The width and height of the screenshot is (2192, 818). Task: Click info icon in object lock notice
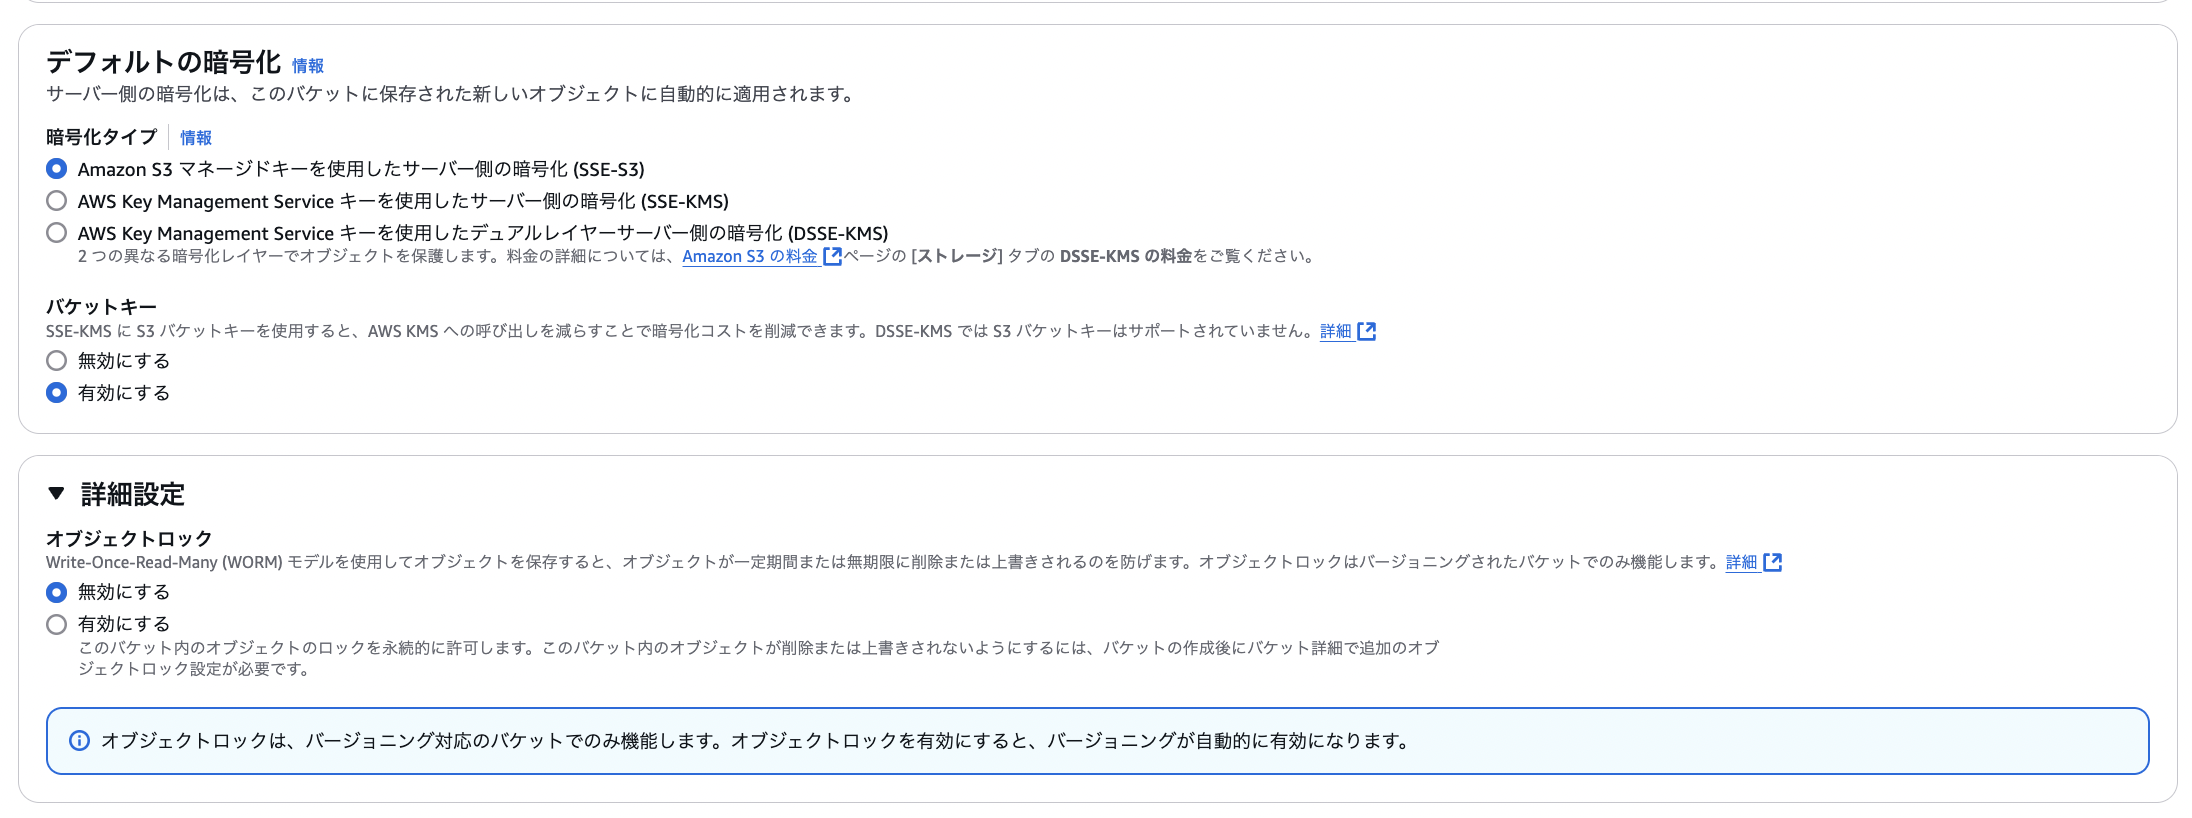coord(79,741)
